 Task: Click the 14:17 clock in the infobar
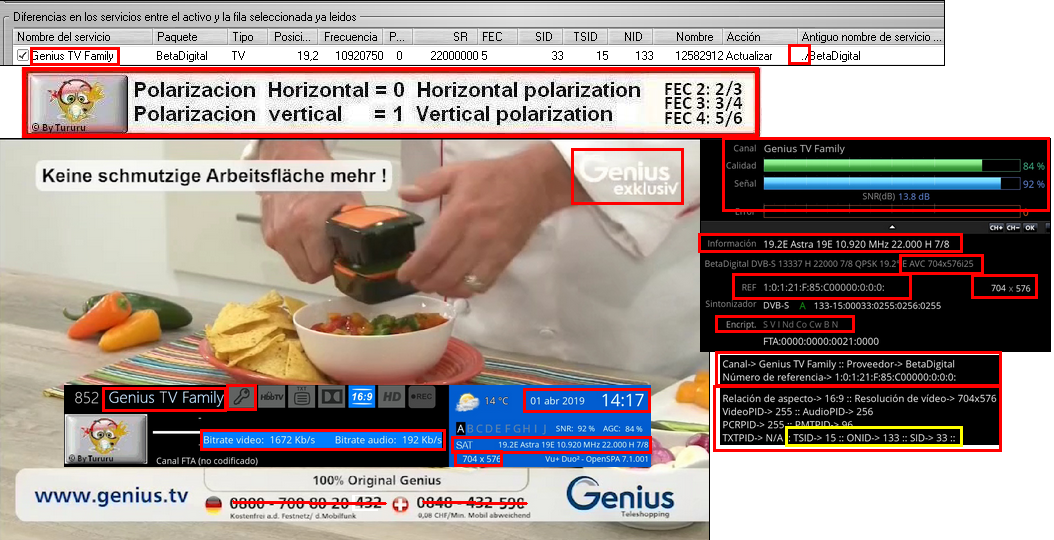coord(622,400)
